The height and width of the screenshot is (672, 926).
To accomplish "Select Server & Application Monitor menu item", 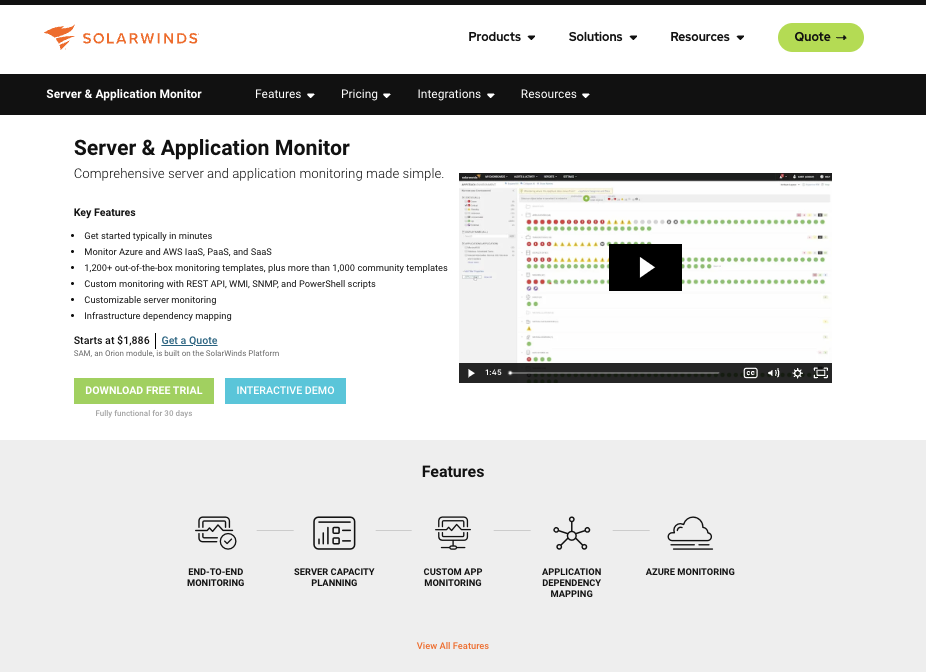I will [123, 94].
